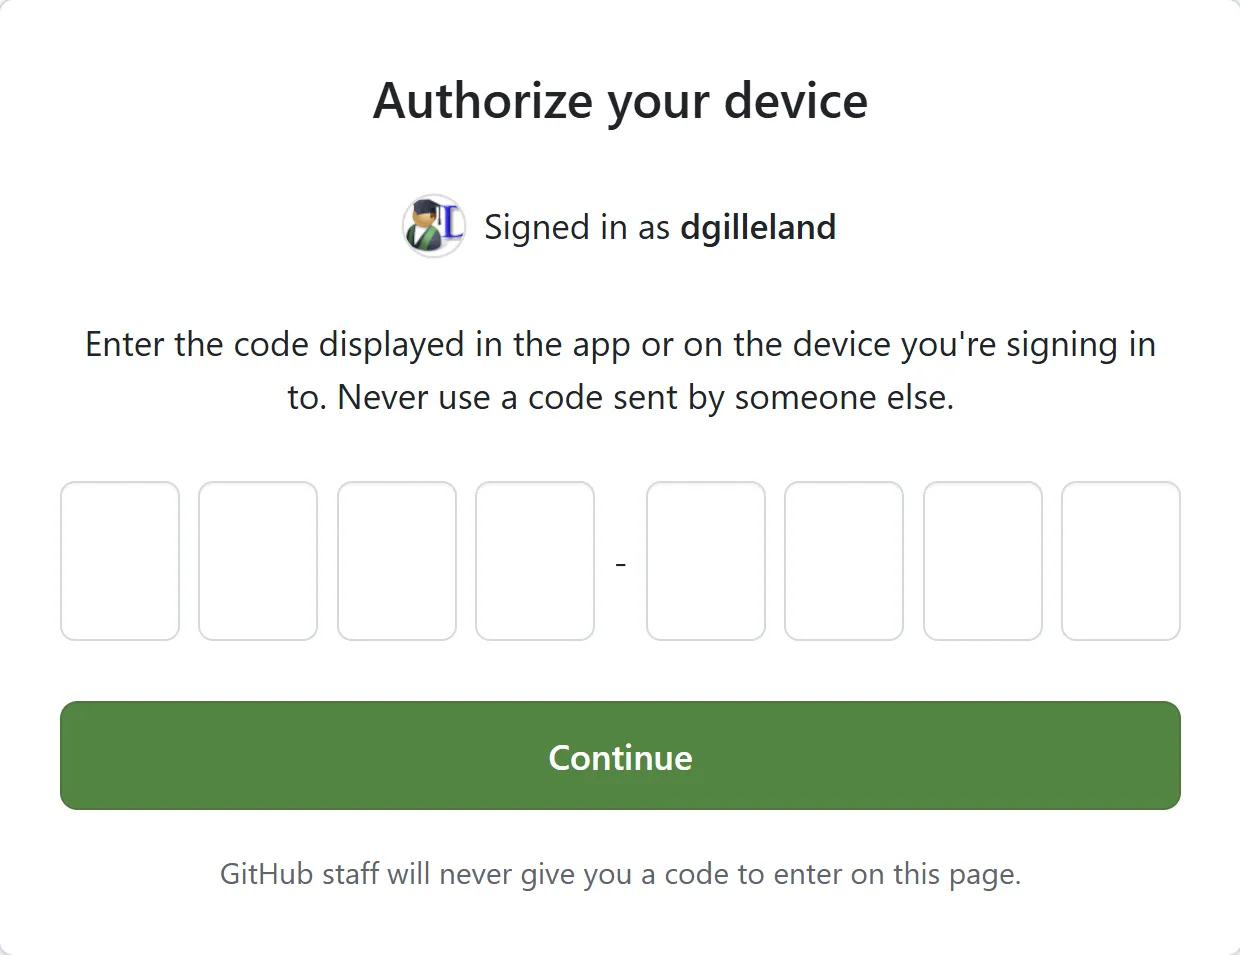Click the third code entry box

(396, 560)
